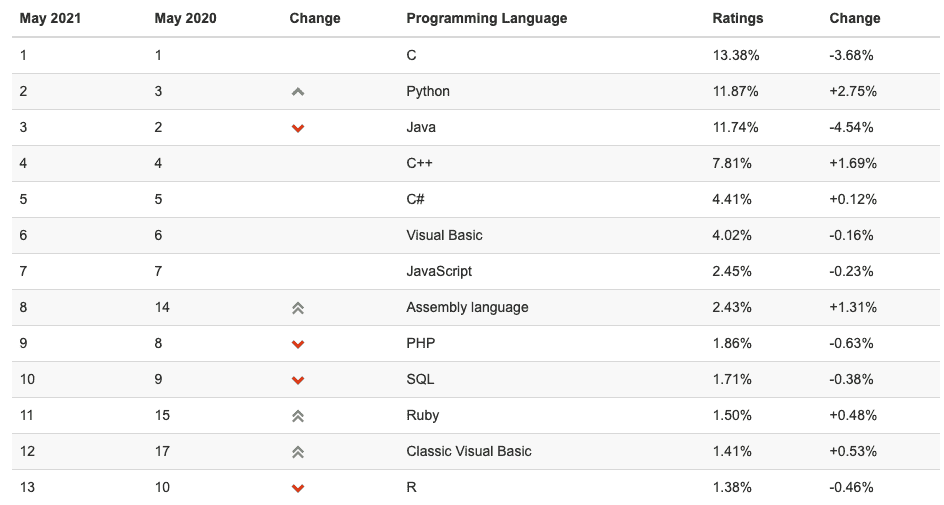Click the C# language entry
Viewport: 944px width, 505px height.
point(415,199)
